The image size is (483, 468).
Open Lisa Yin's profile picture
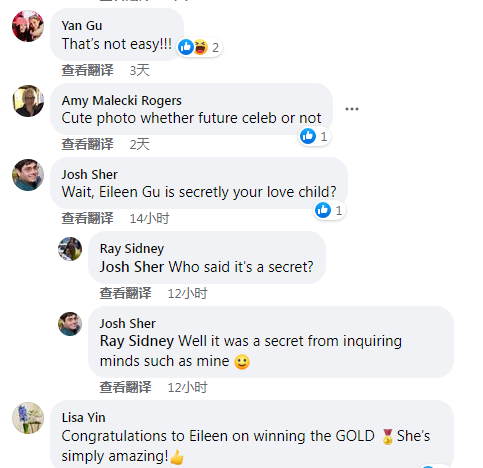coord(28,418)
